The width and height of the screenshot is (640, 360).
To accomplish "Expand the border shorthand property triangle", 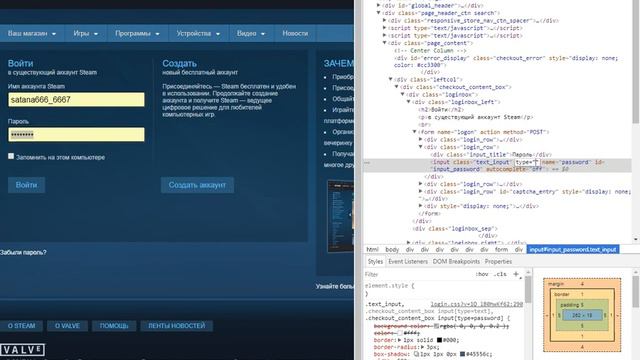I will point(400,340).
